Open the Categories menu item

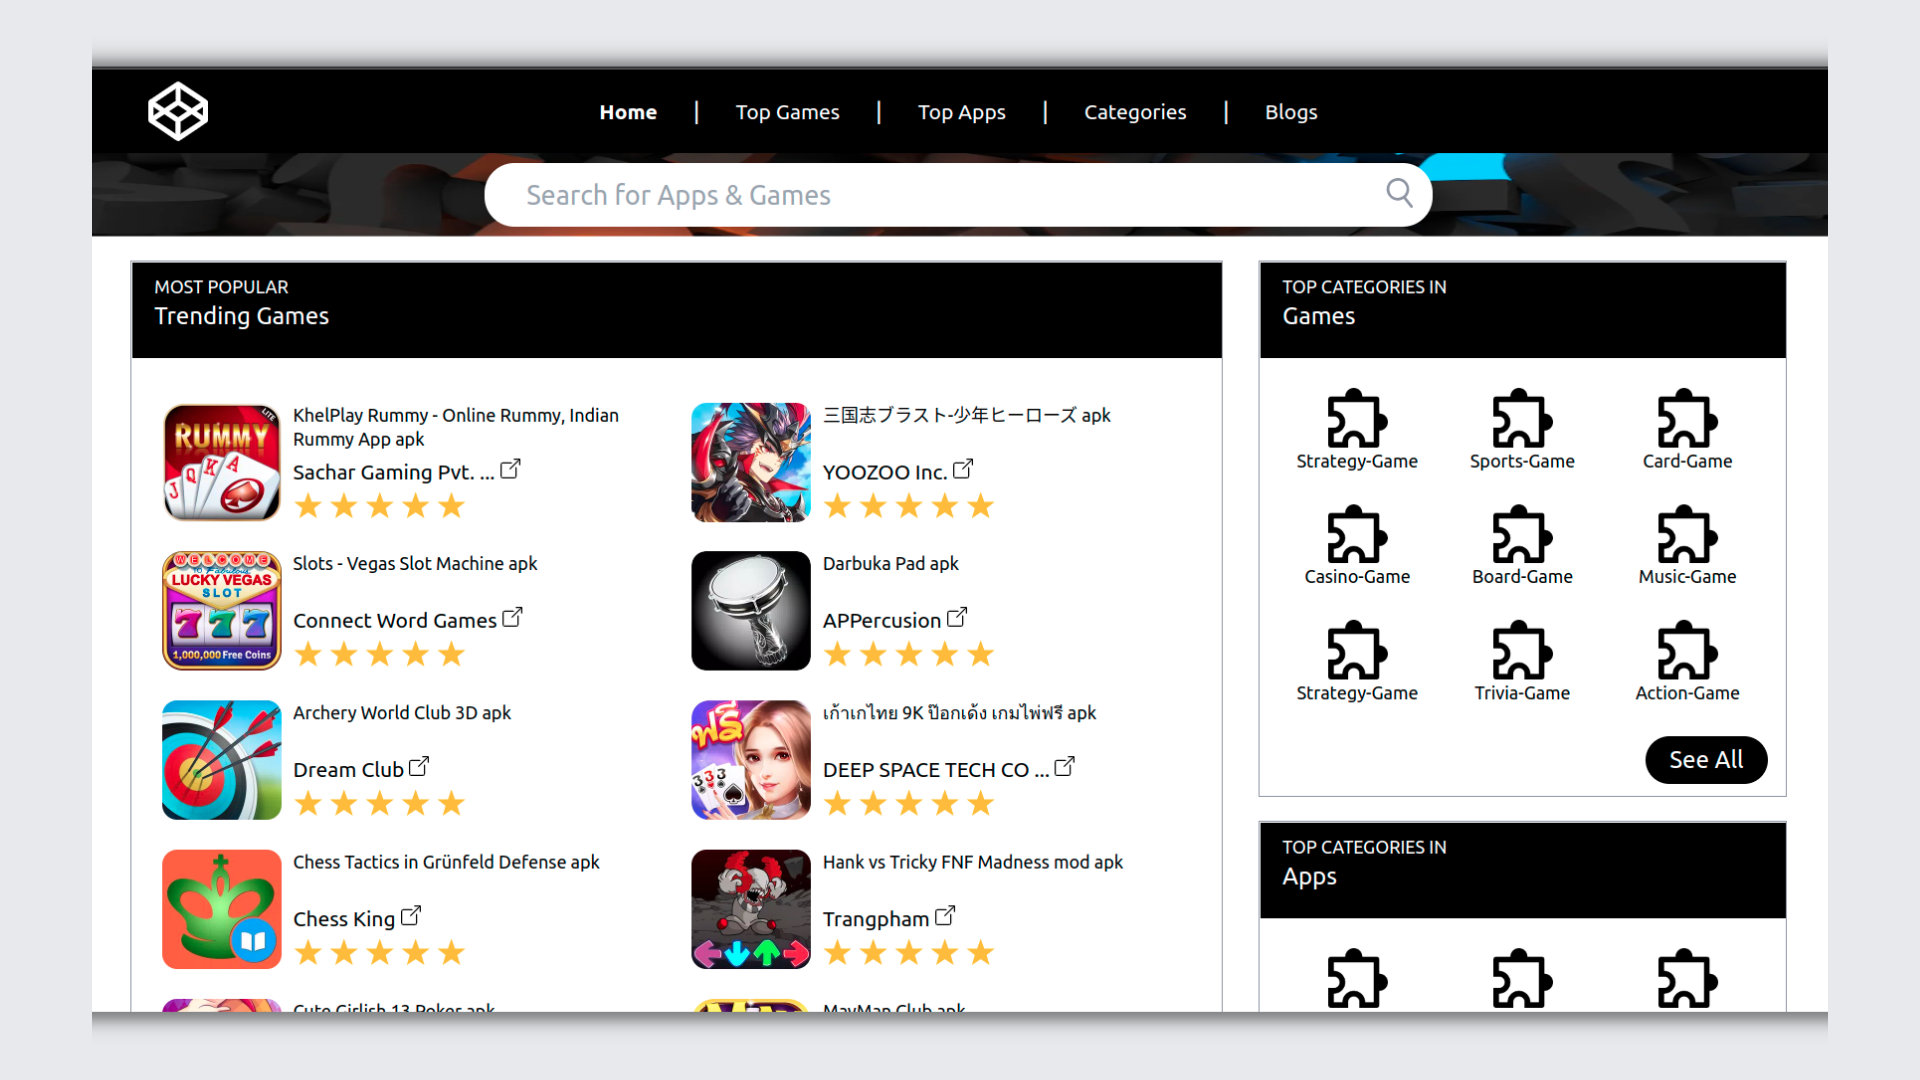click(x=1135, y=112)
